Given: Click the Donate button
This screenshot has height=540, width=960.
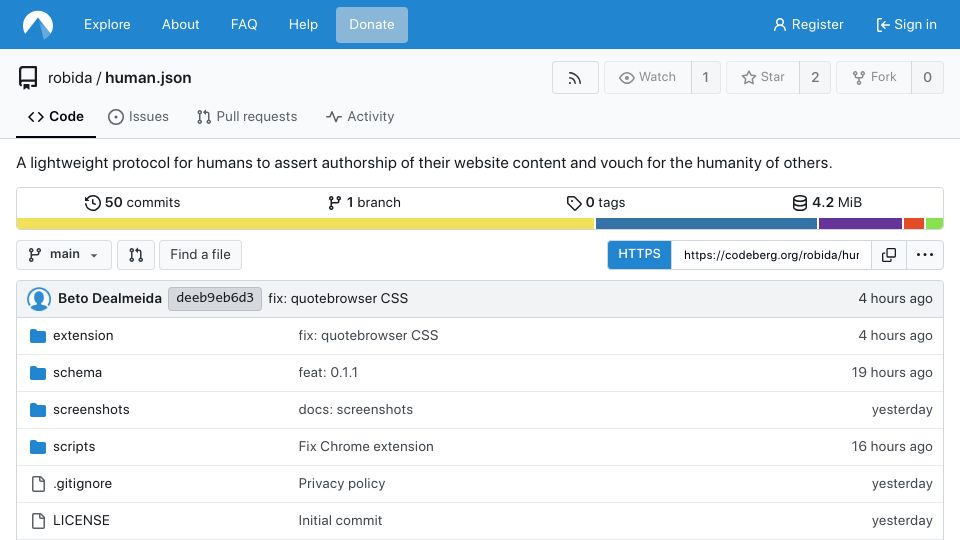Looking at the screenshot, I should pyautogui.click(x=372, y=24).
